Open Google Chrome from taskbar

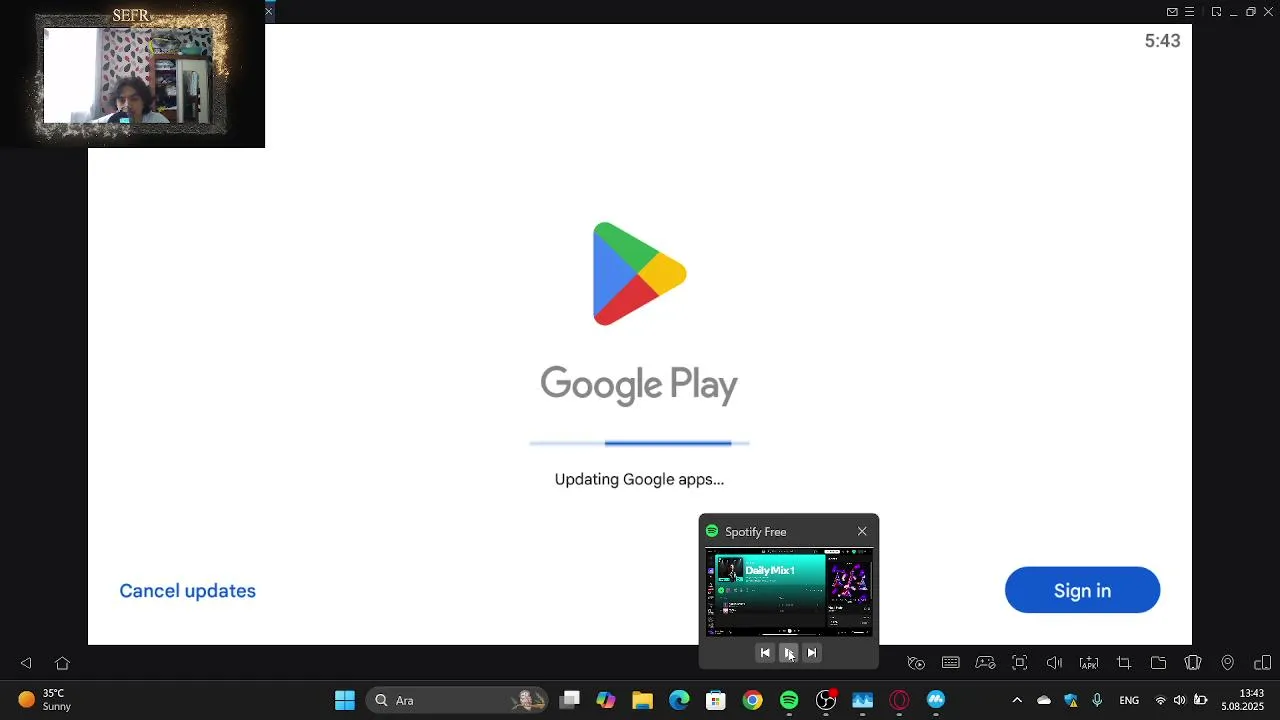tap(752, 700)
